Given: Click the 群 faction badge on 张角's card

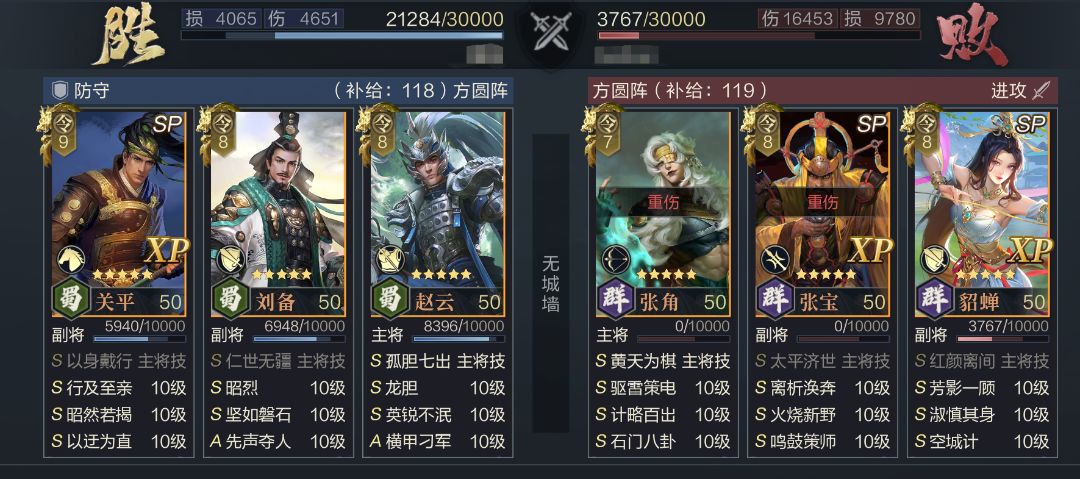Looking at the screenshot, I should pyautogui.click(x=616, y=300).
